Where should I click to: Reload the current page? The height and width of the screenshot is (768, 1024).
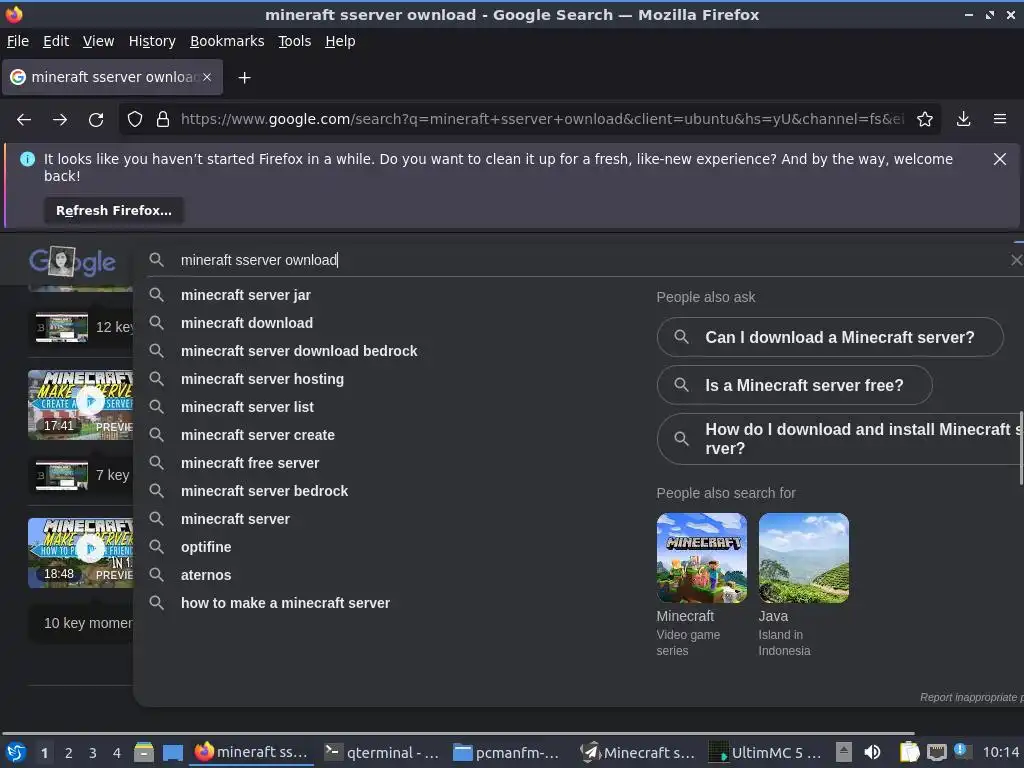pyautogui.click(x=96, y=120)
